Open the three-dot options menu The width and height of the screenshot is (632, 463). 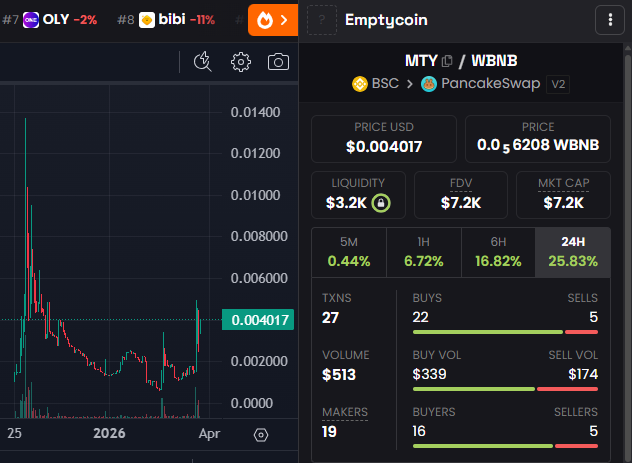(610, 20)
